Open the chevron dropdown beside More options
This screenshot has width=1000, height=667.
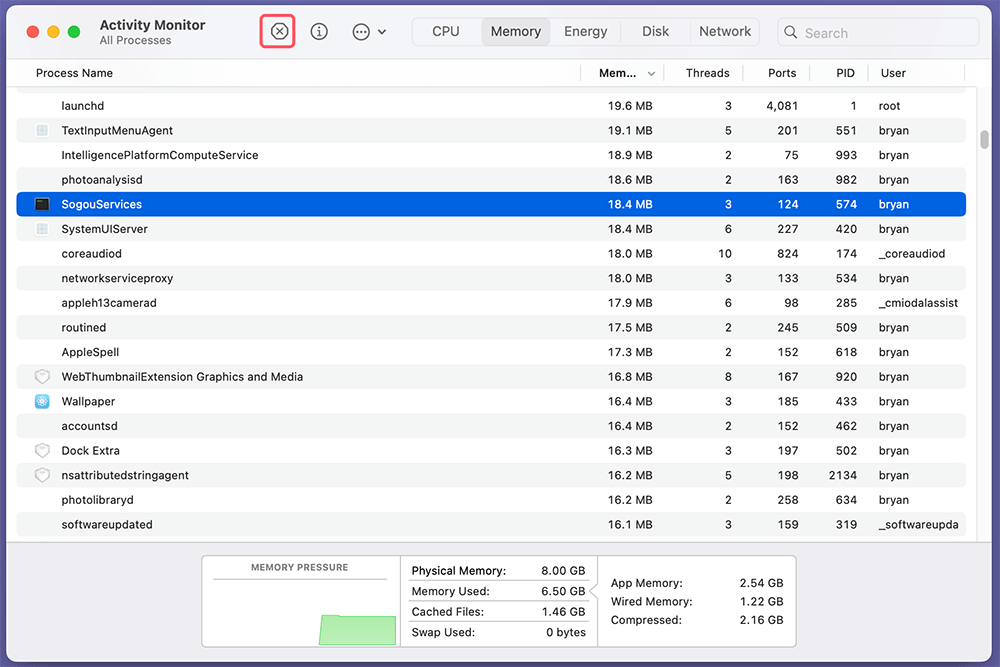coord(382,31)
